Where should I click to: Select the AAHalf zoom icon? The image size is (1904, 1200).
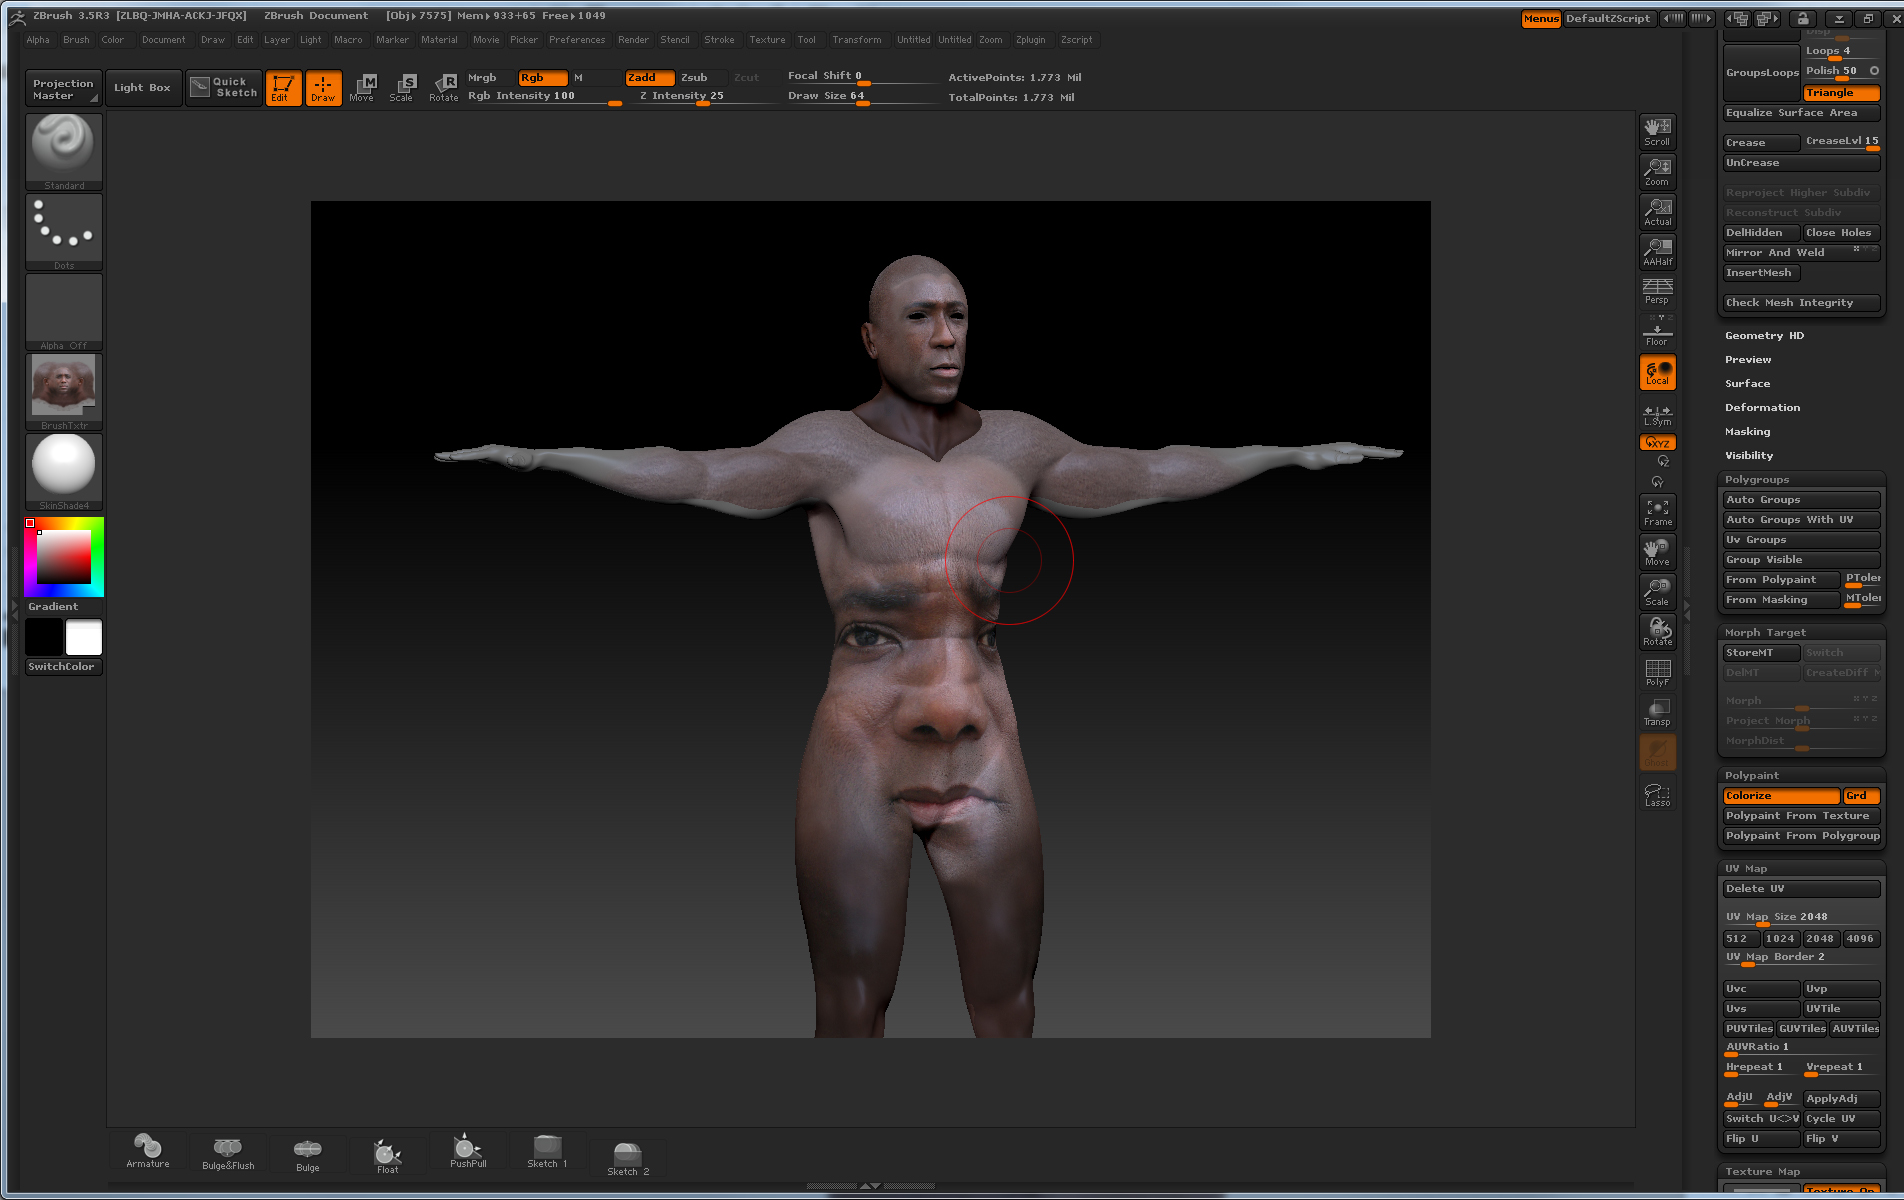[x=1657, y=251]
